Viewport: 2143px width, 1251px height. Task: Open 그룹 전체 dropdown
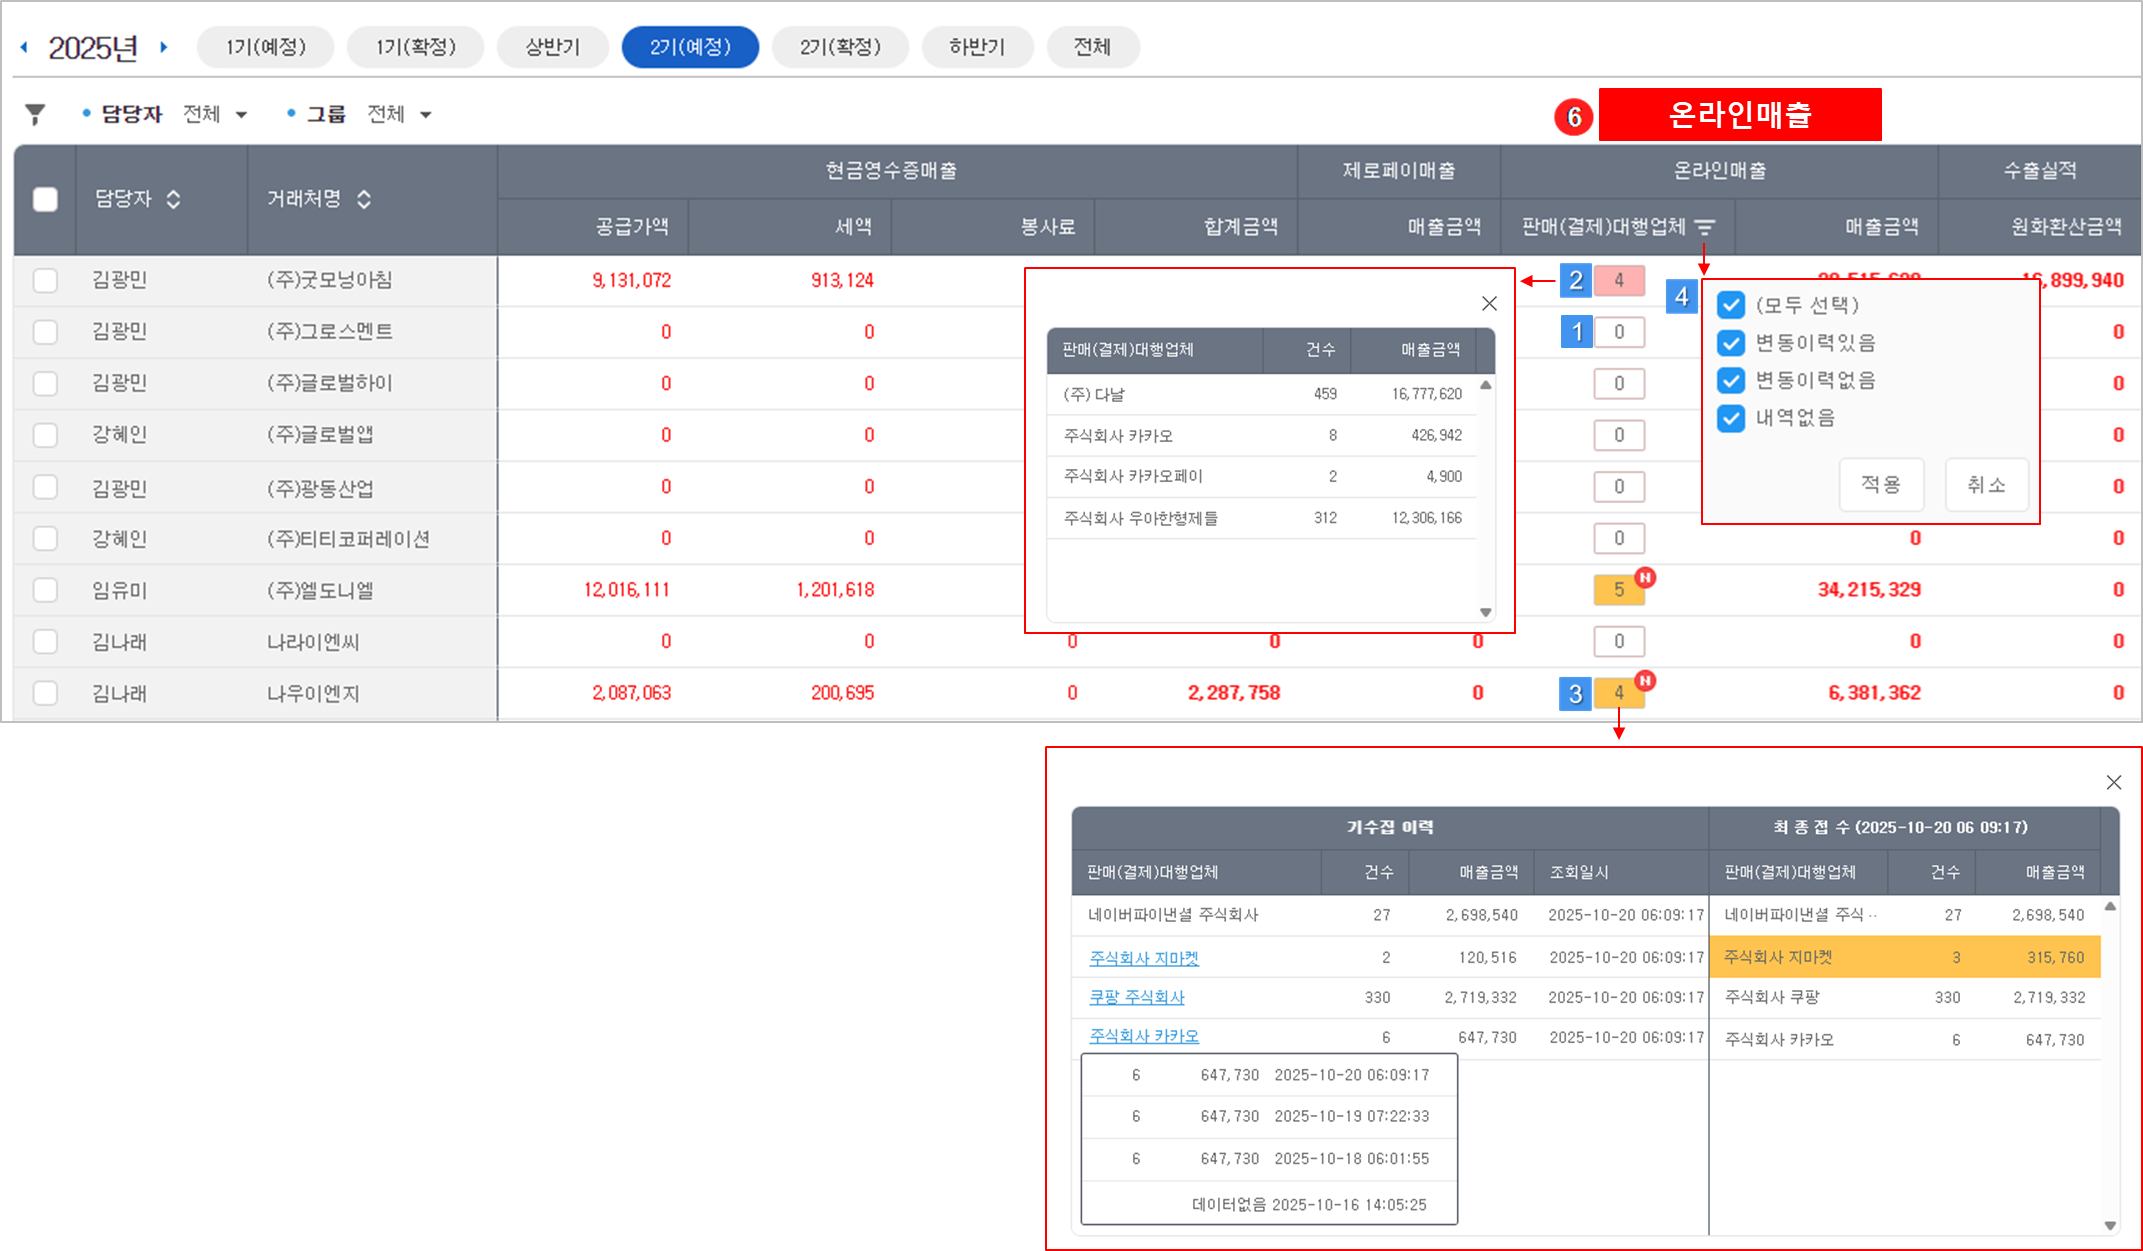pyautogui.click(x=399, y=115)
